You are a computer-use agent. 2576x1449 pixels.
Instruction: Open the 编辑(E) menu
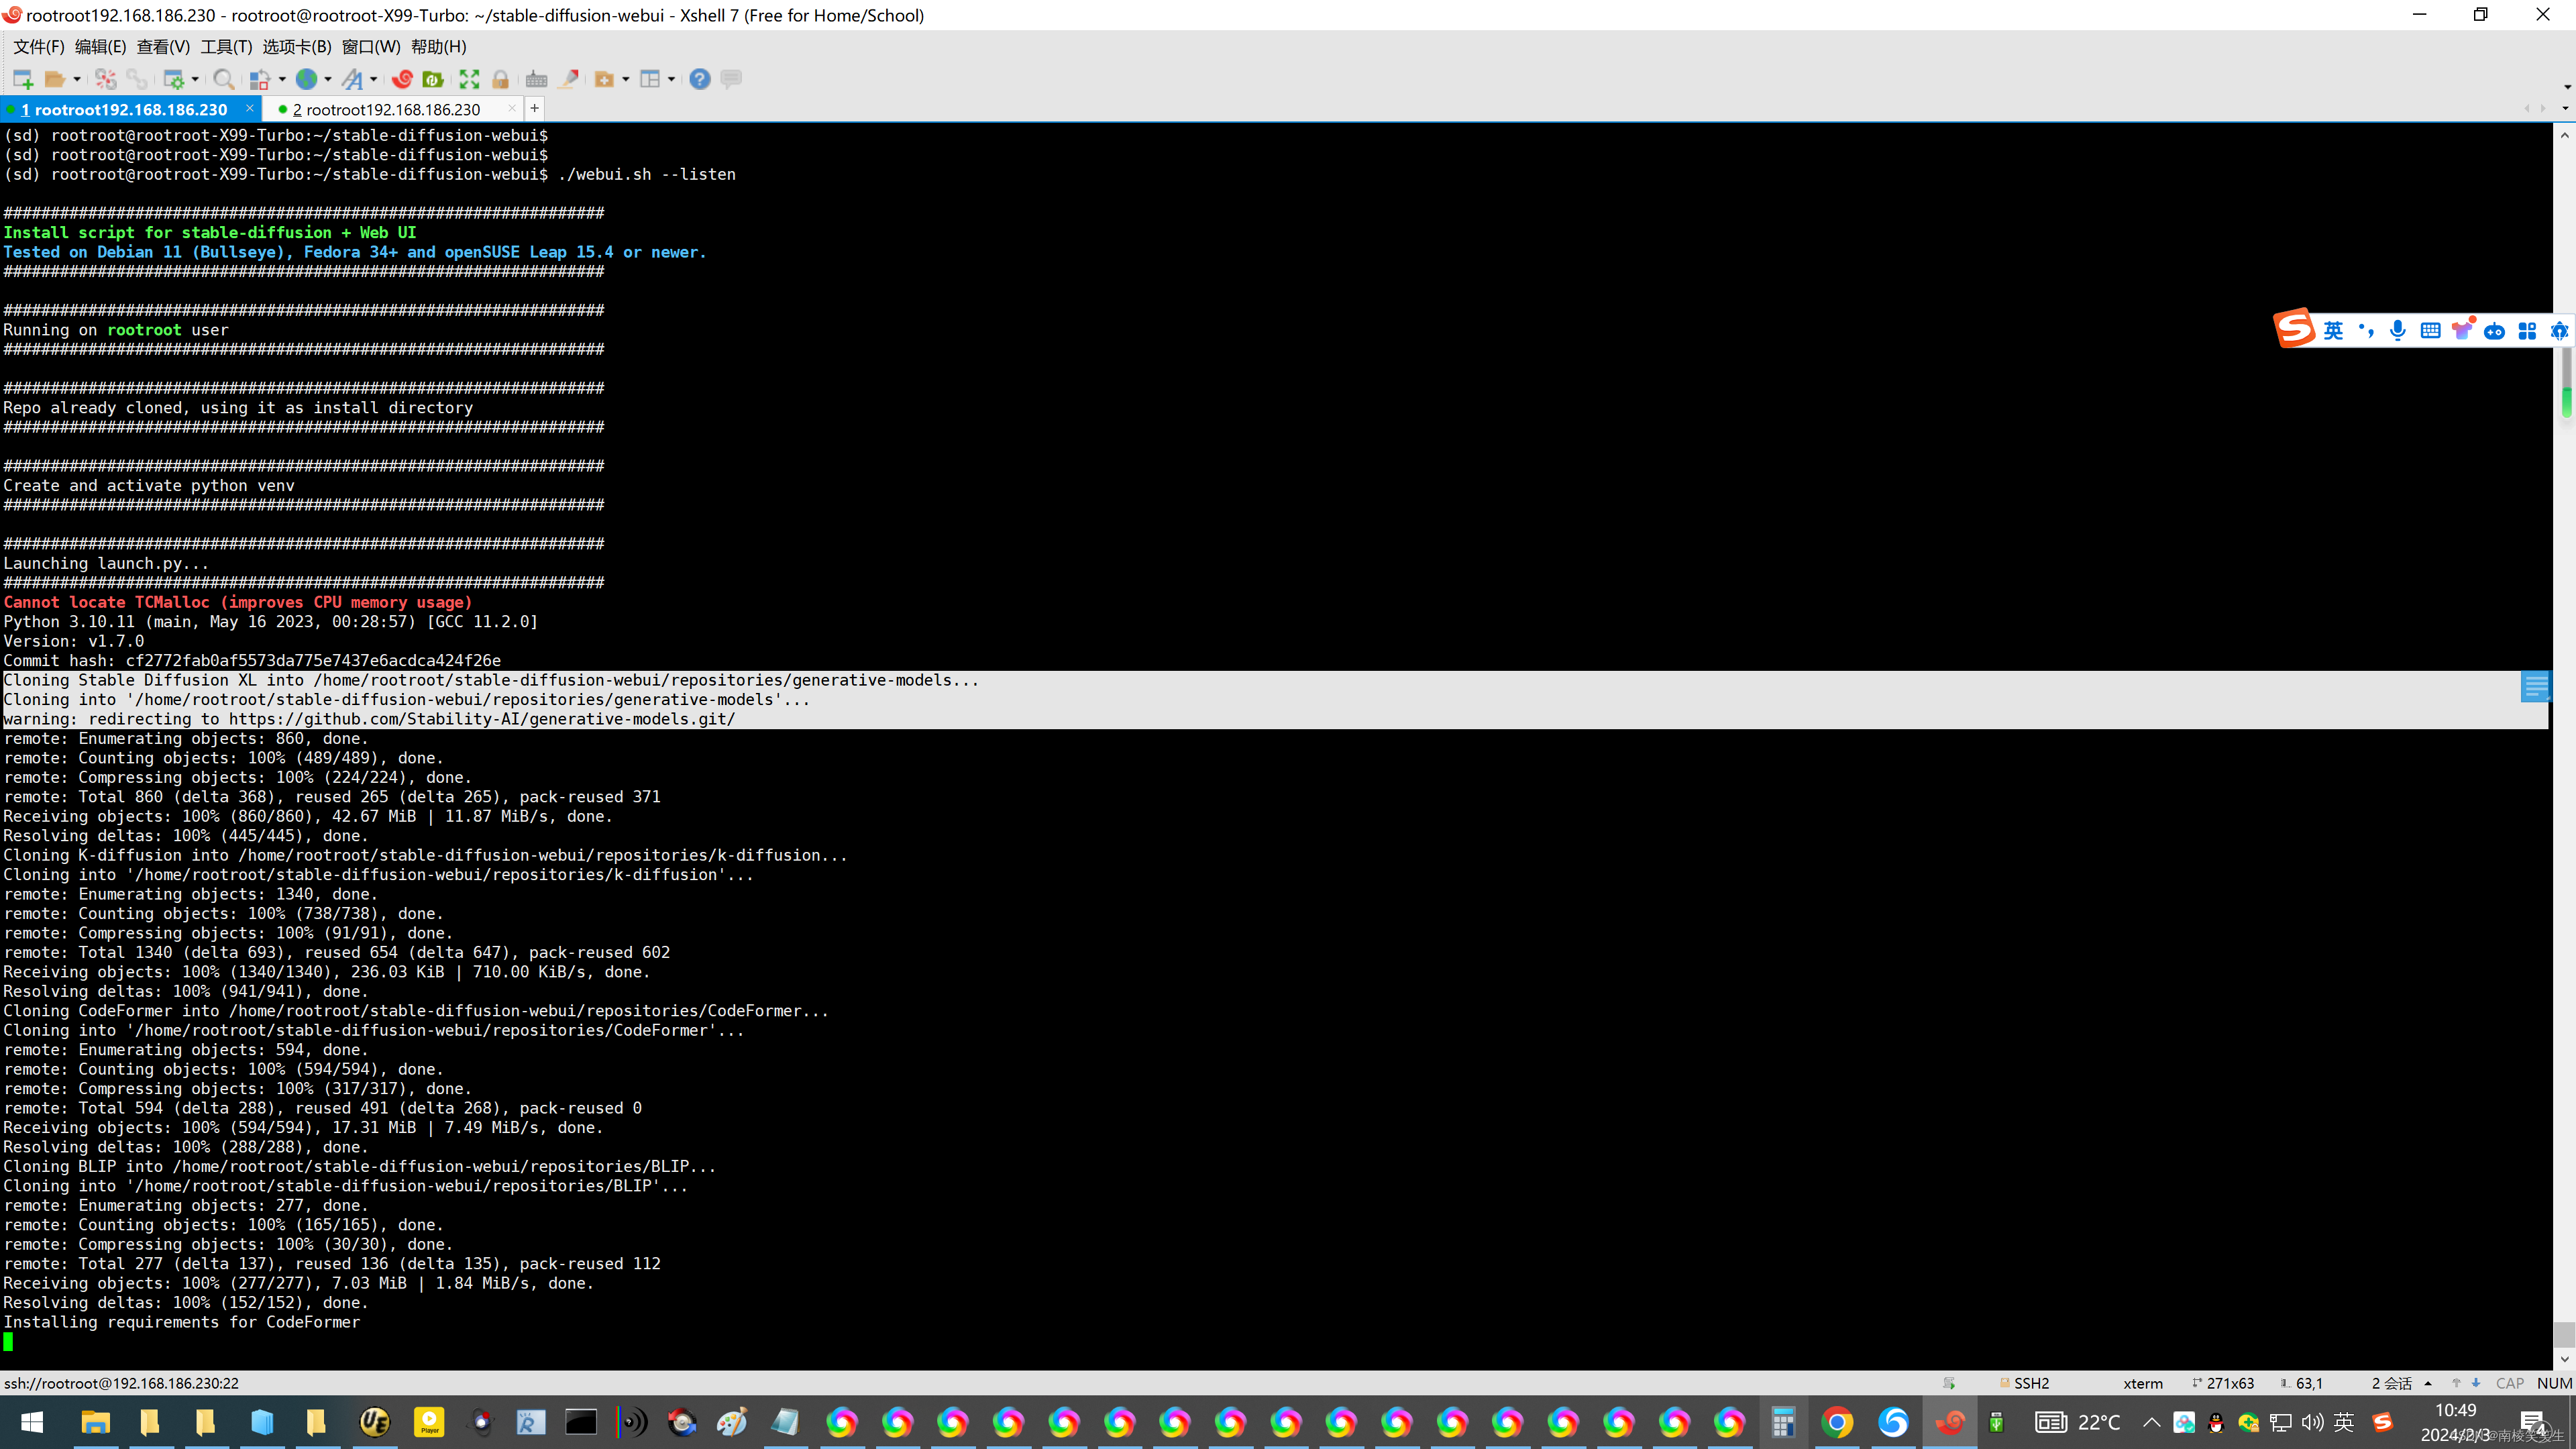101,47
